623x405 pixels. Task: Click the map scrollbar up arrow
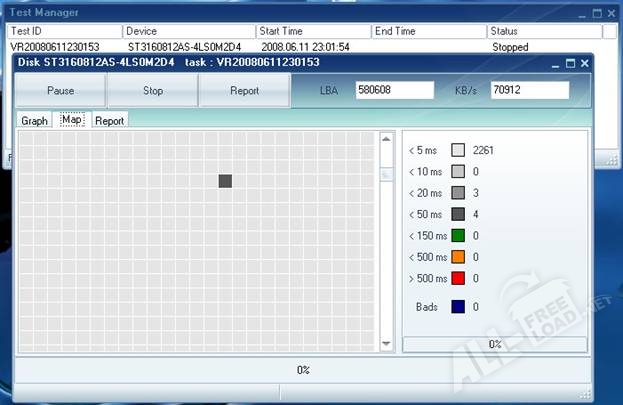pyautogui.click(x=386, y=140)
